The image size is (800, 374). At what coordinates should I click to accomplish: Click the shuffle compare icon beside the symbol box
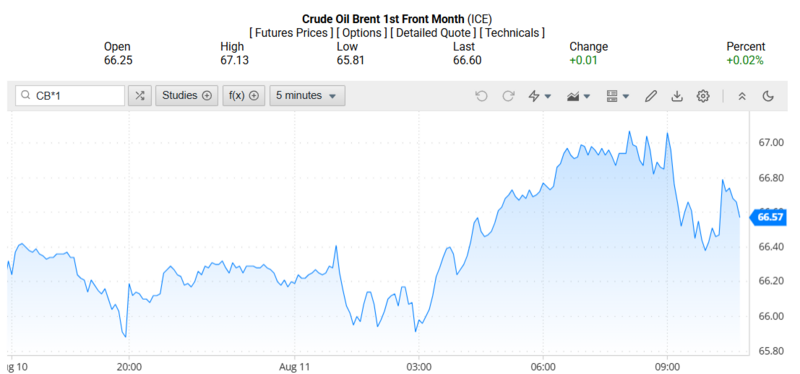(140, 95)
